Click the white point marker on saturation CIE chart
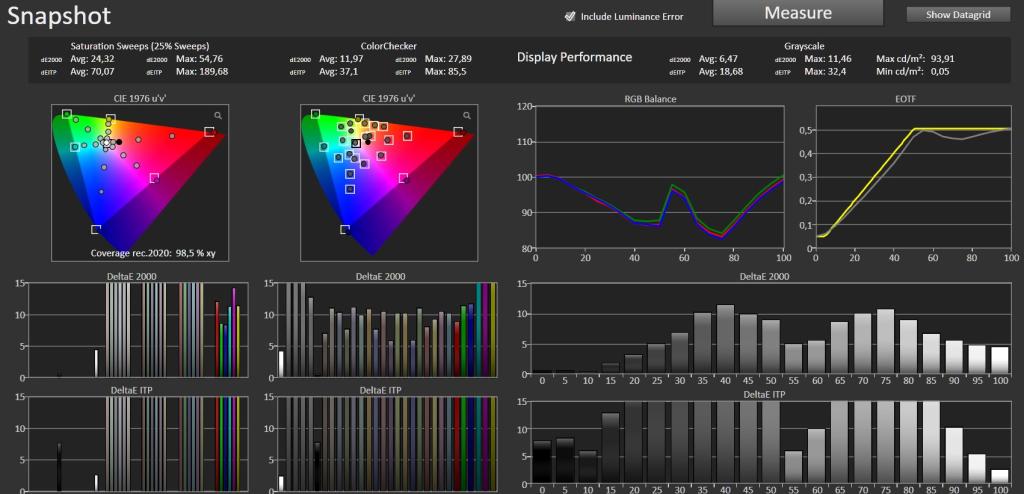This screenshot has width=1024, height=494. 106,142
